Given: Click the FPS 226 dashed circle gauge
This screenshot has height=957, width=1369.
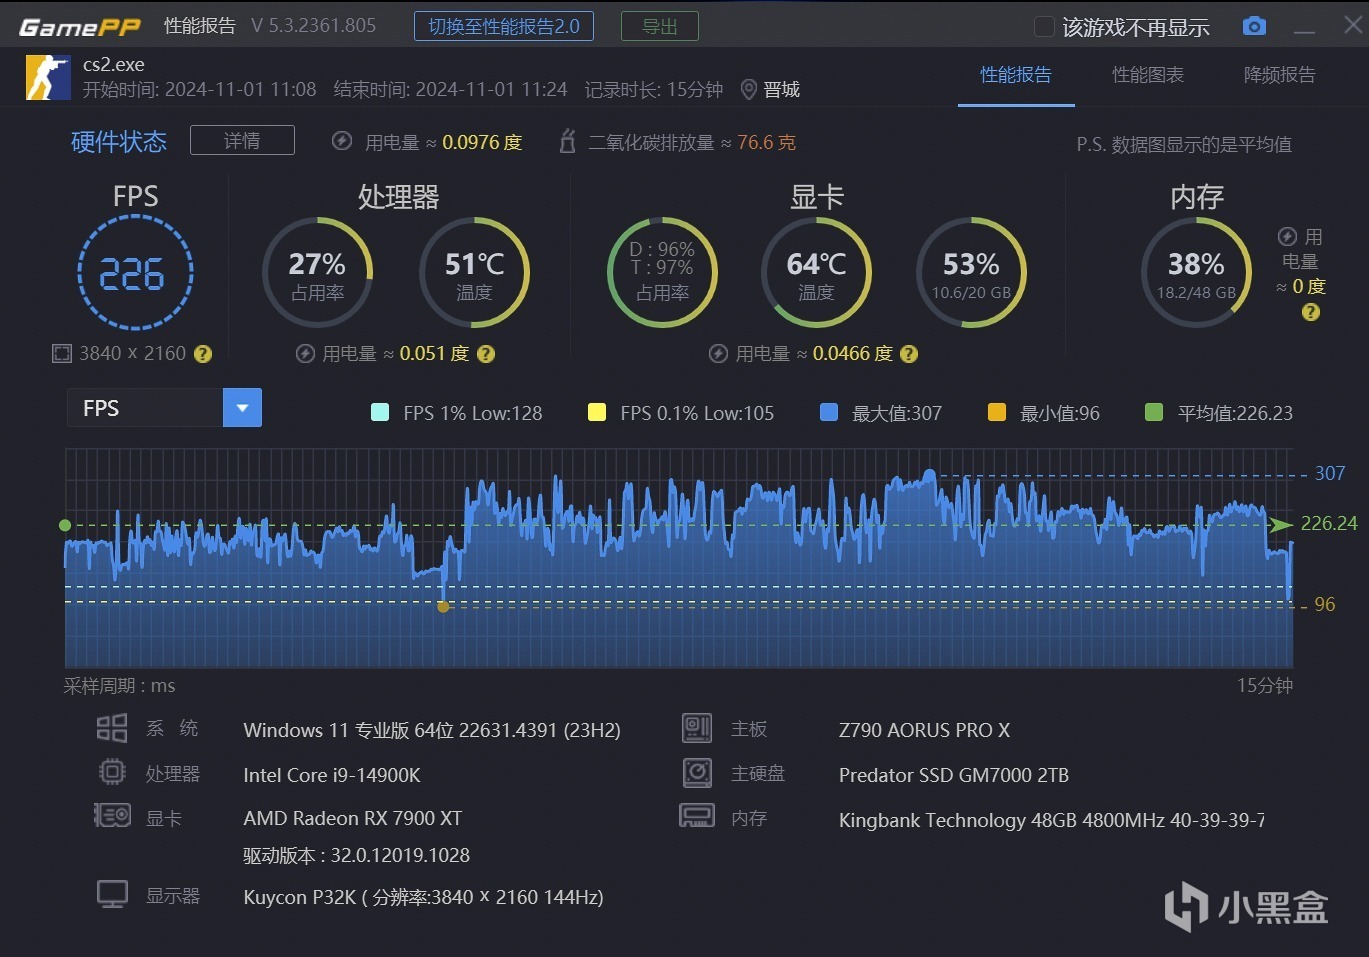Looking at the screenshot, I should coord(135,273).
